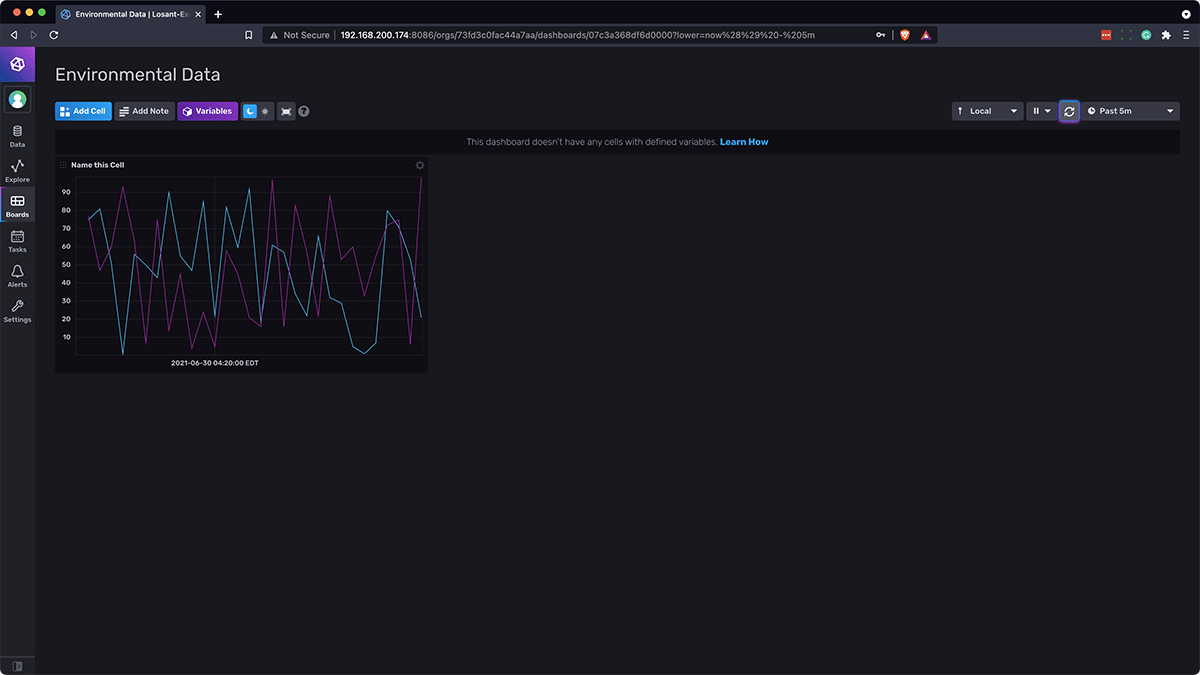
Task: Click the browser address bar URL
Action: (x=577, y=35)
